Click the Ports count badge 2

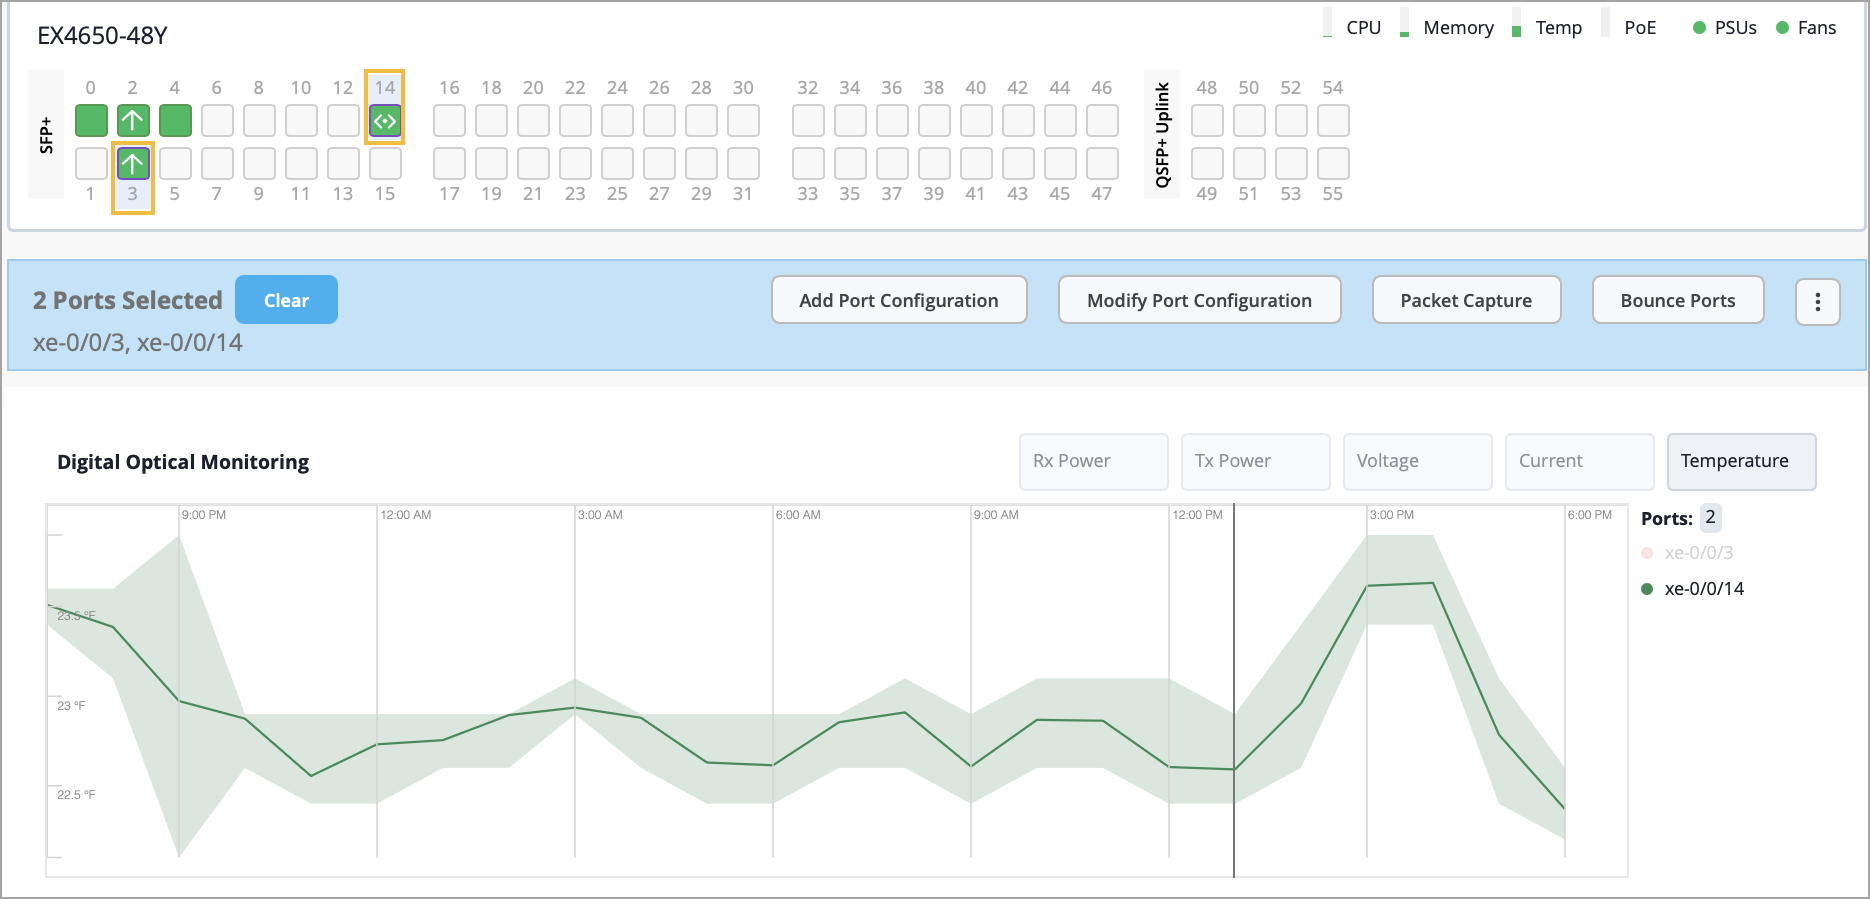[x=1711, y=518]
